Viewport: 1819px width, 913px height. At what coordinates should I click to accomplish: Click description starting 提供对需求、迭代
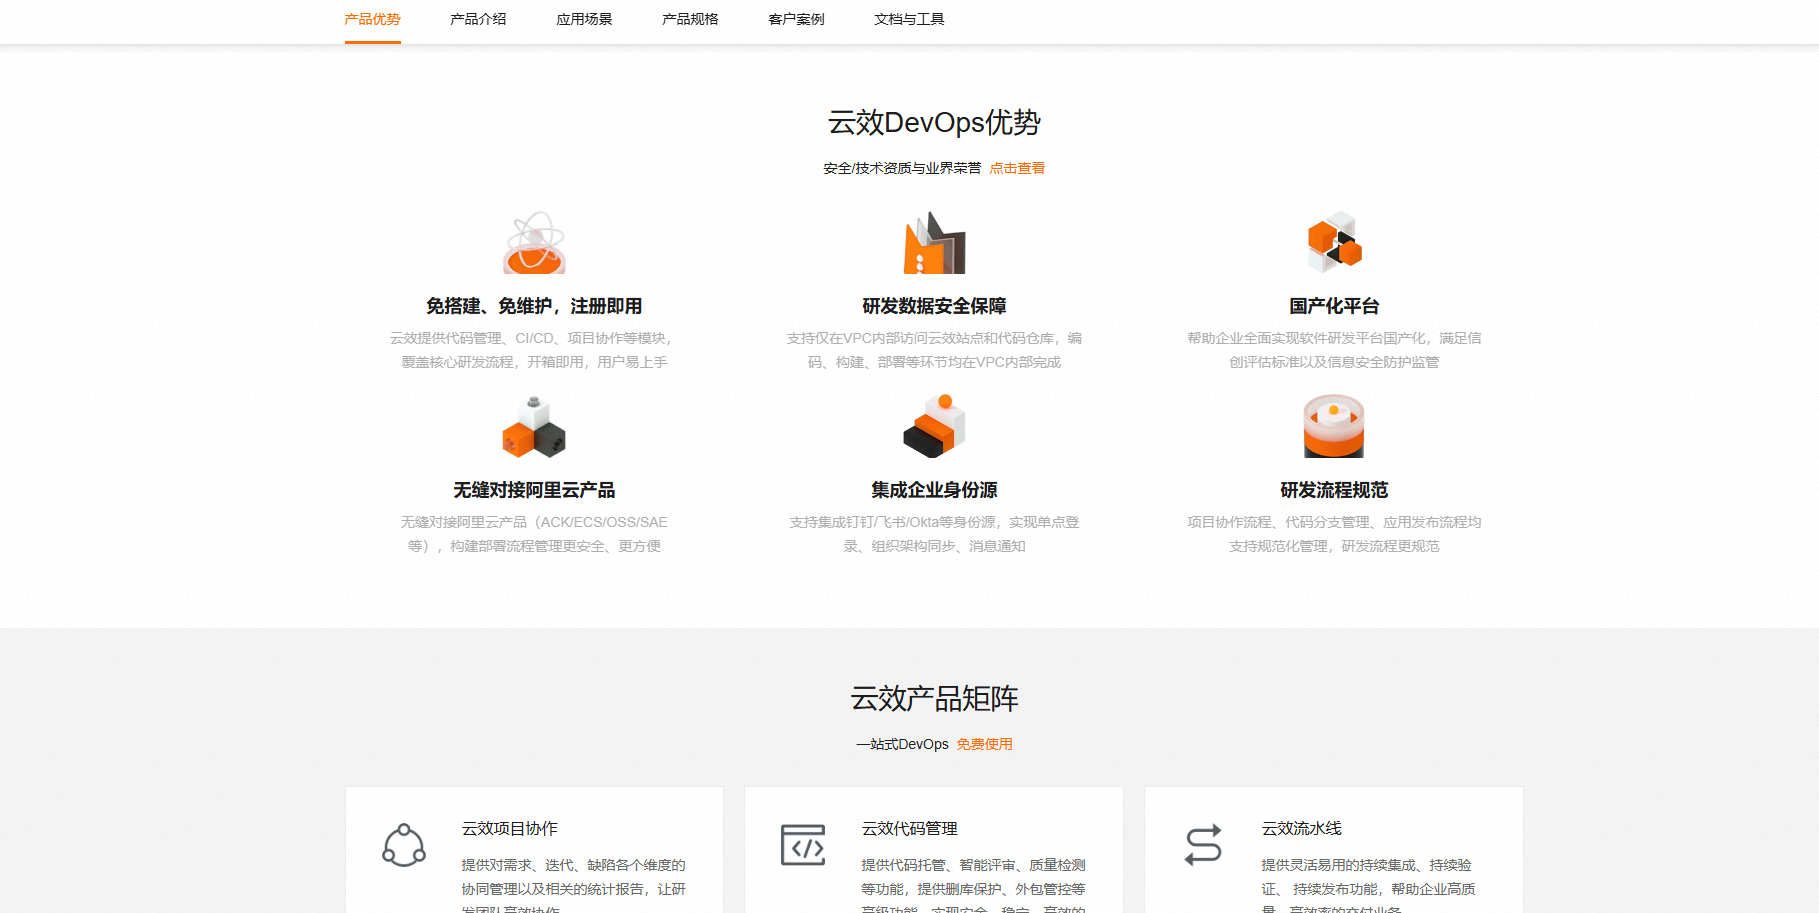[573, 884]
